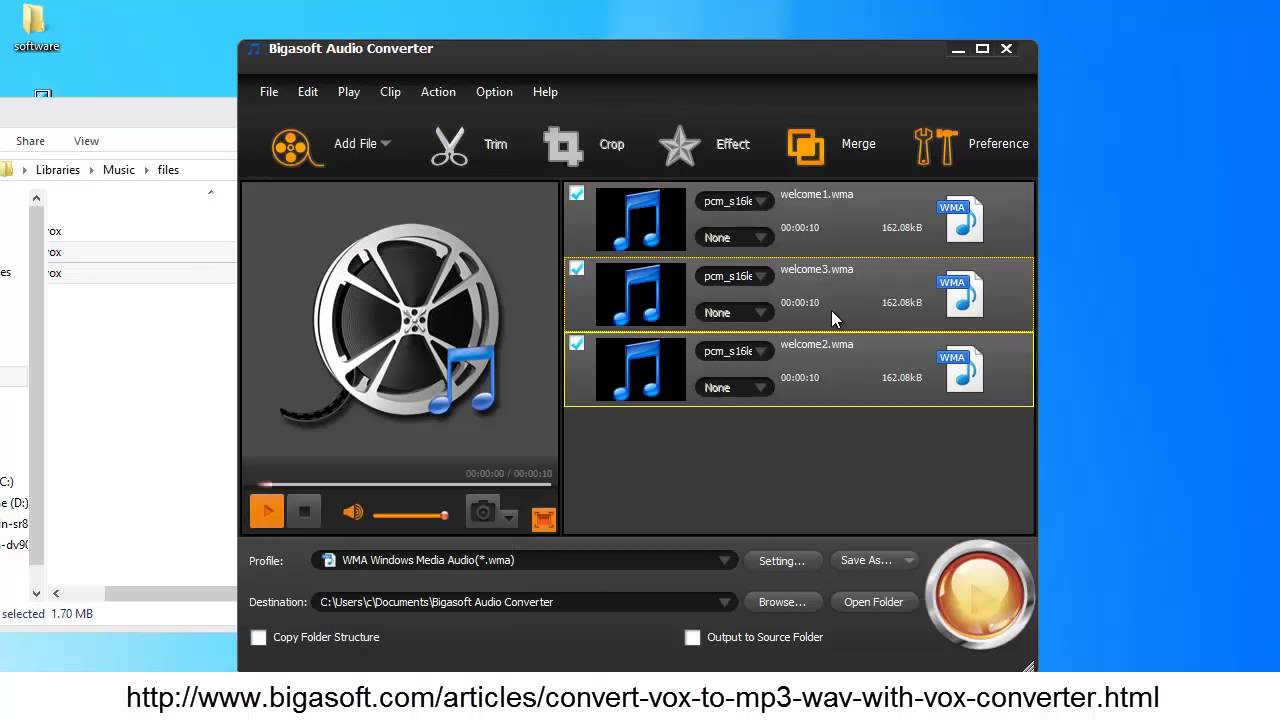This screenshot has height=720, width=1280.
Task: Click the Setting... button
Action: [782, 561]
